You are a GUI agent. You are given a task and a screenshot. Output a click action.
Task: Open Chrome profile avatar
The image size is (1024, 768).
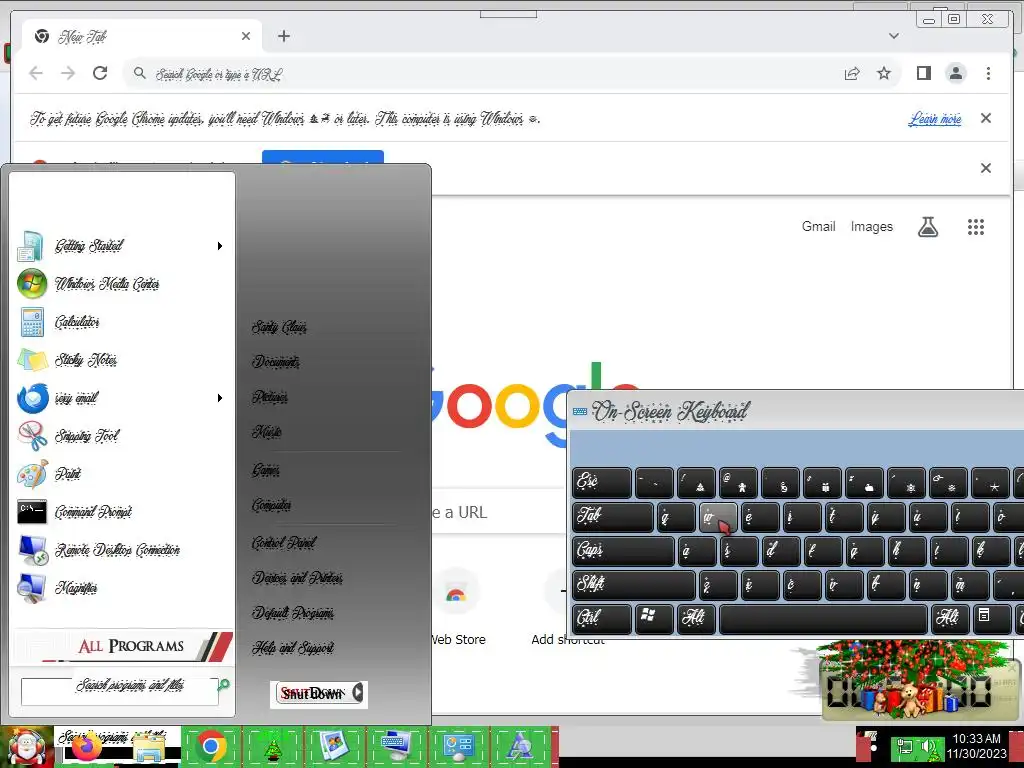point(956,73)
